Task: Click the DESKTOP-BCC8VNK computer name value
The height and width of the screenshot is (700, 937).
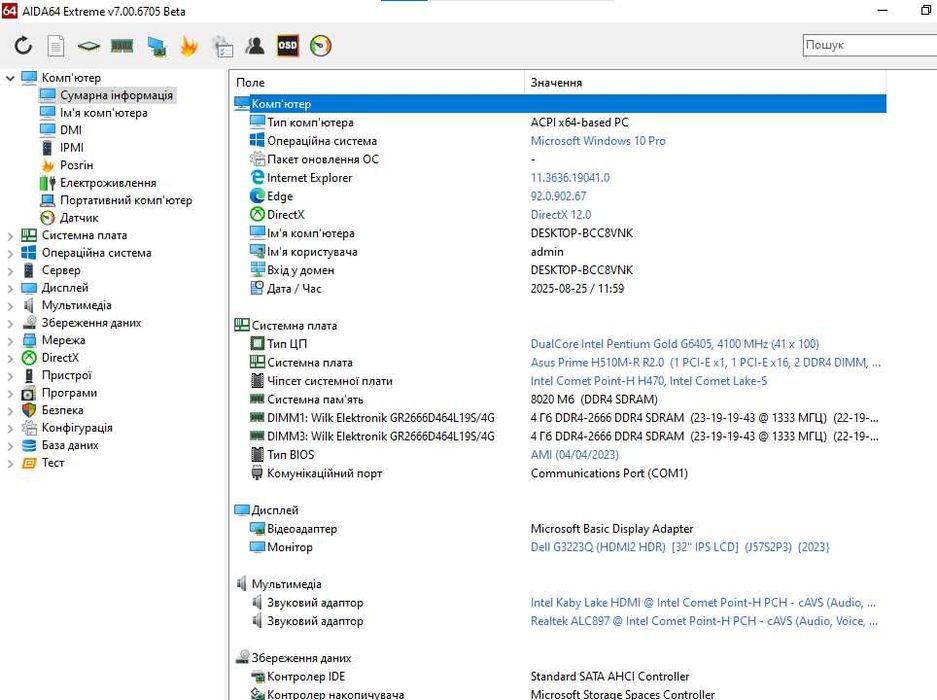Action: tap(581, 233)
